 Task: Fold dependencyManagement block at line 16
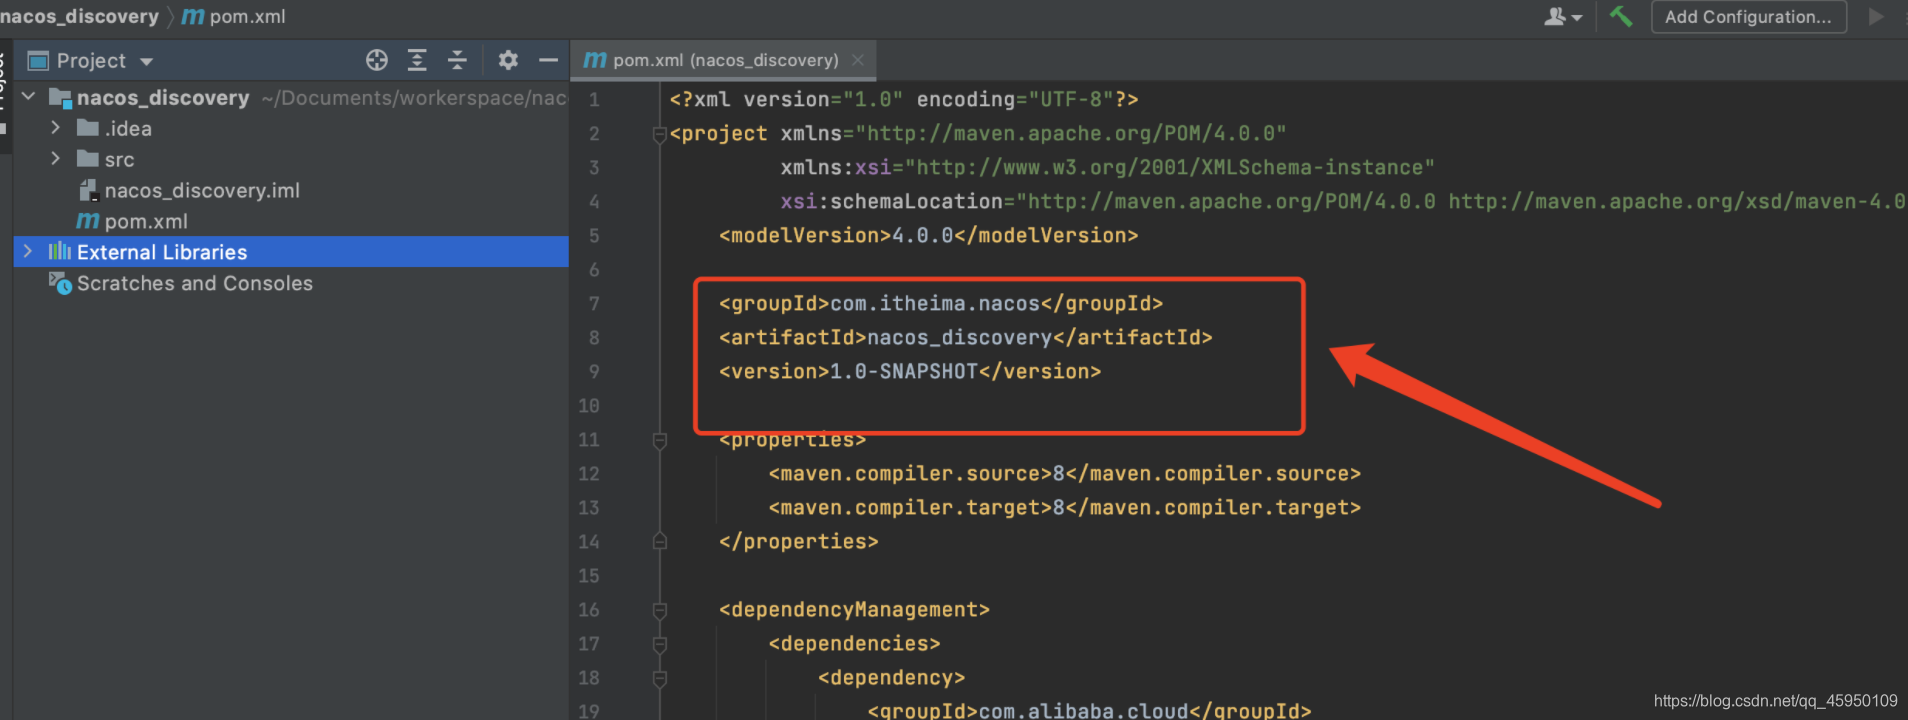coord(660,610)
